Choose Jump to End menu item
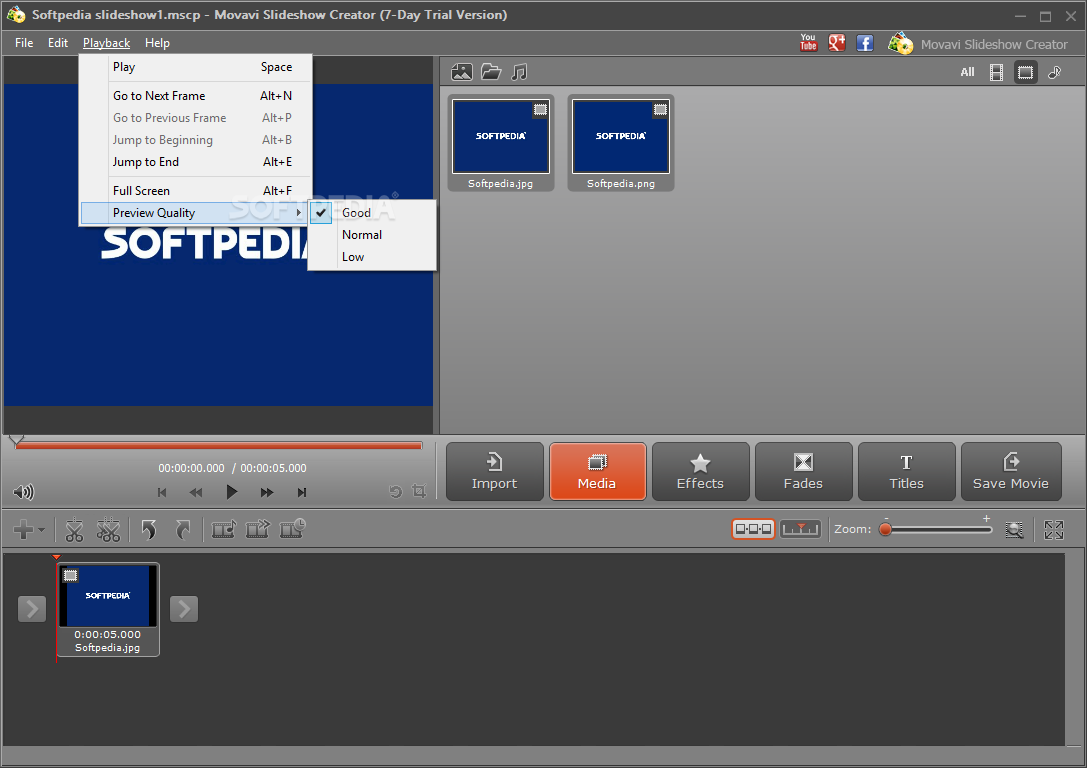 [195, 162]
